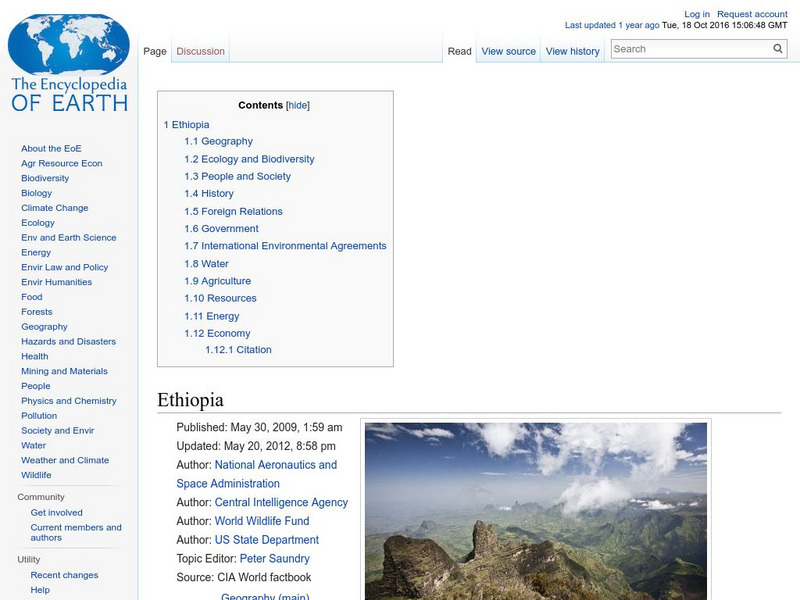The image size is (800, 600).
Task: Hide the Contents table
Action: 297,105
